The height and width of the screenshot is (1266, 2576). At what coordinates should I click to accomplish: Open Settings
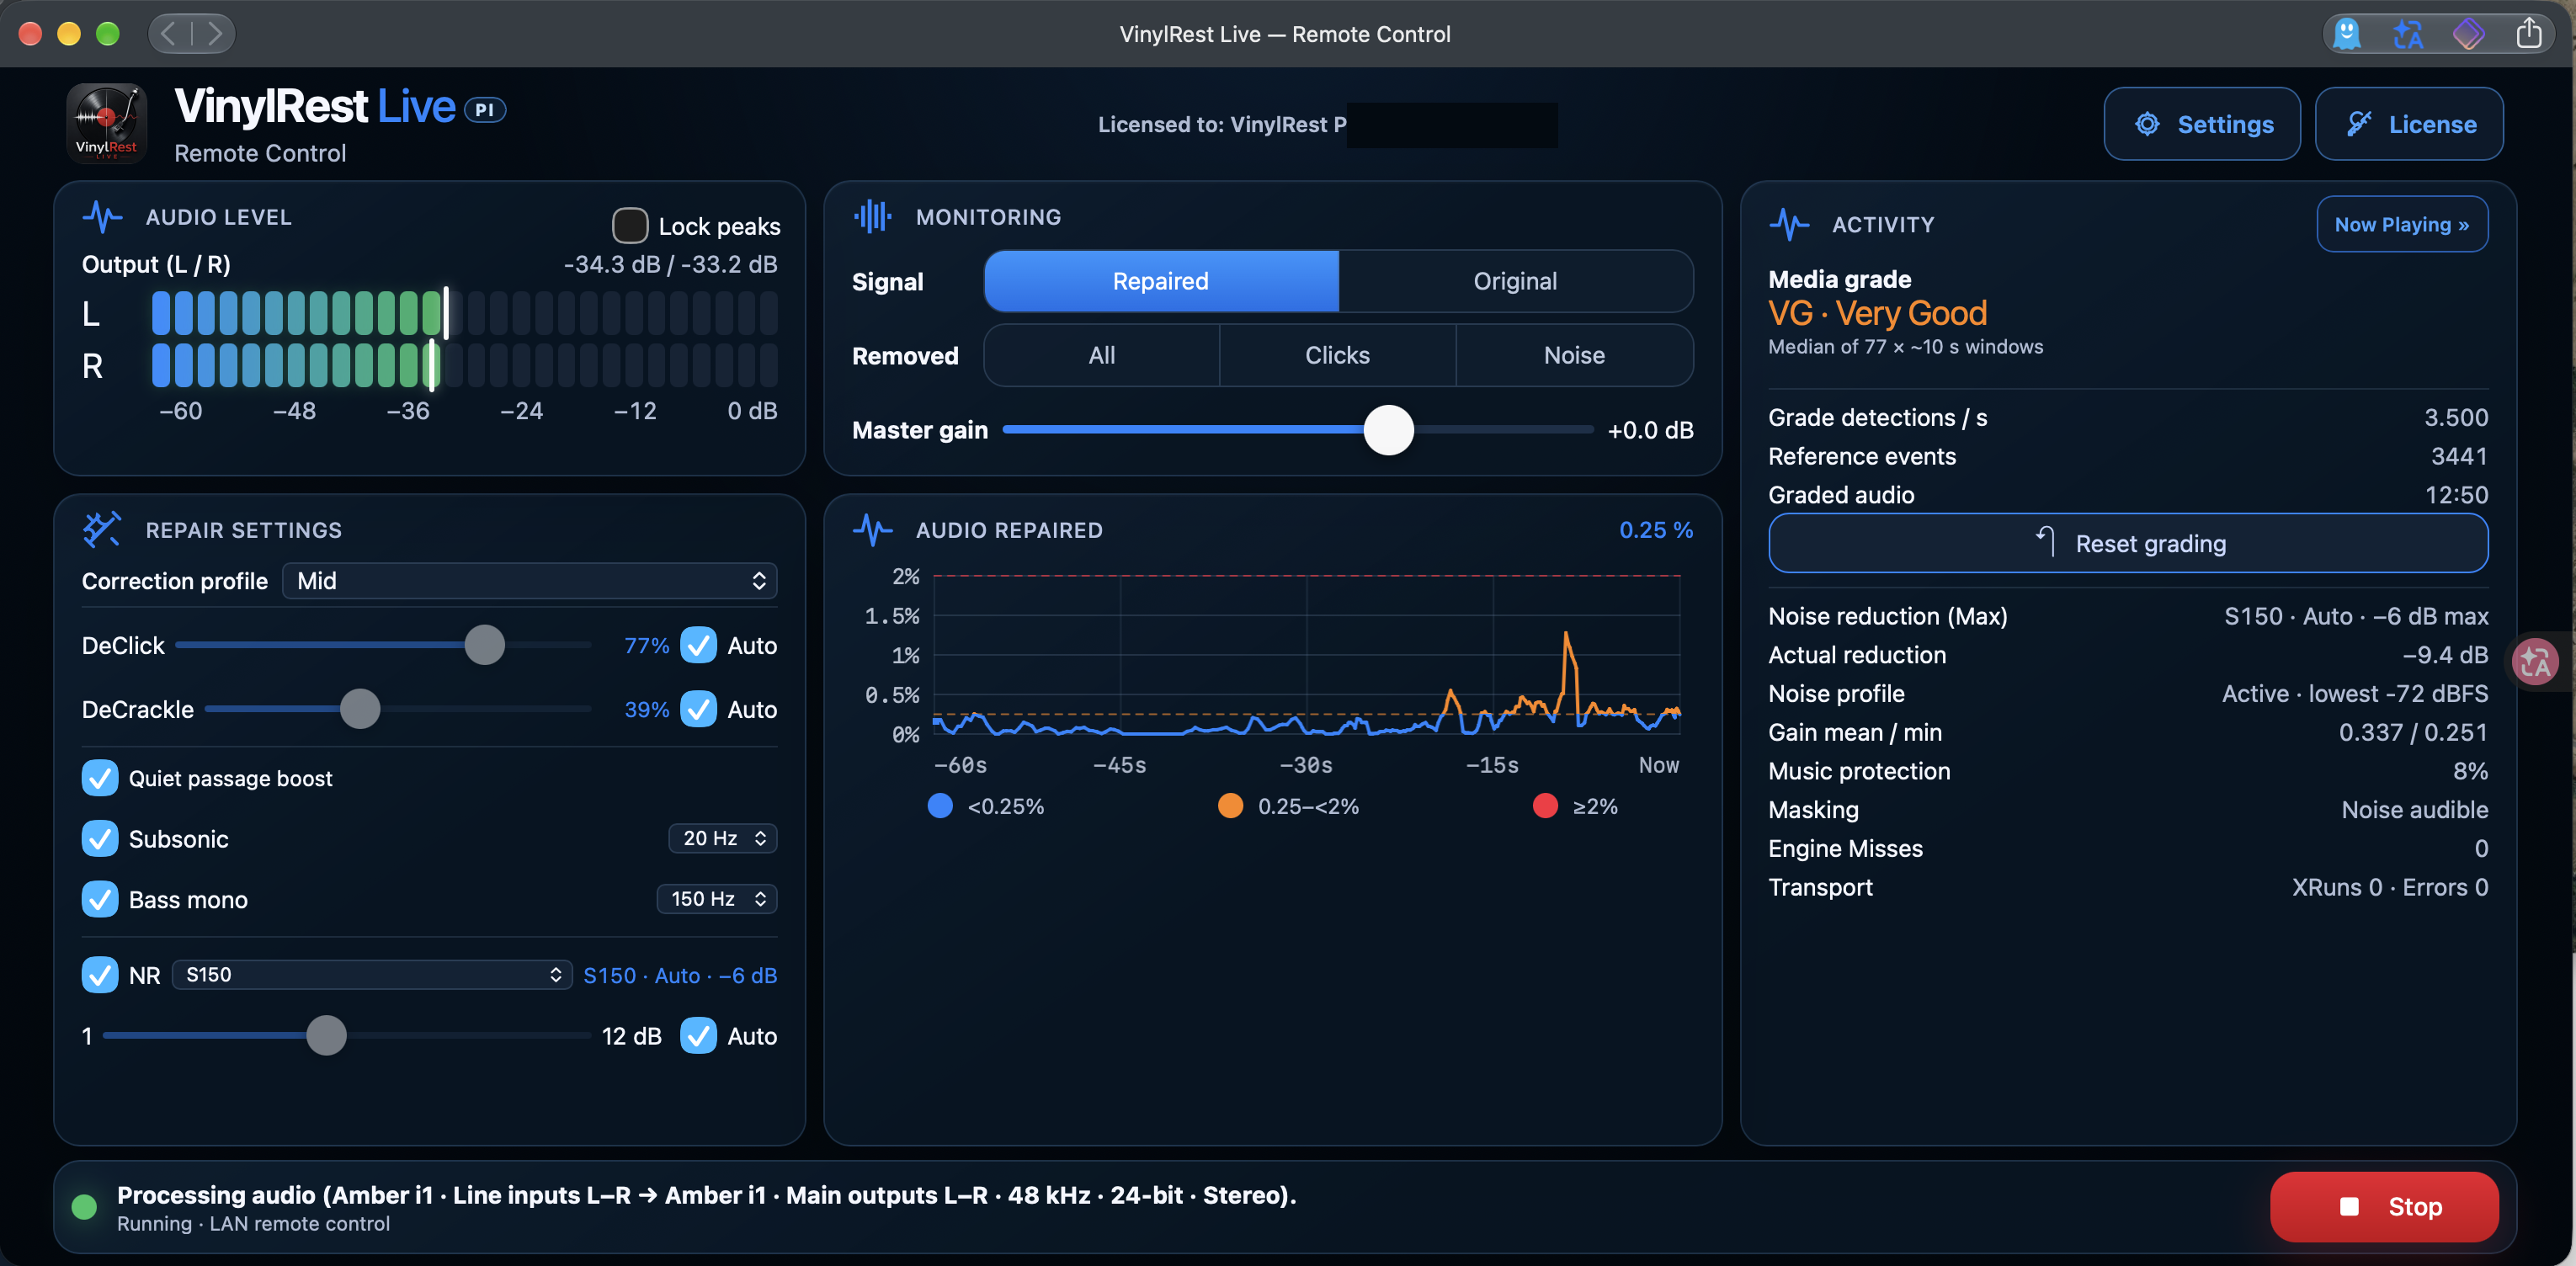coord(2202,124)
